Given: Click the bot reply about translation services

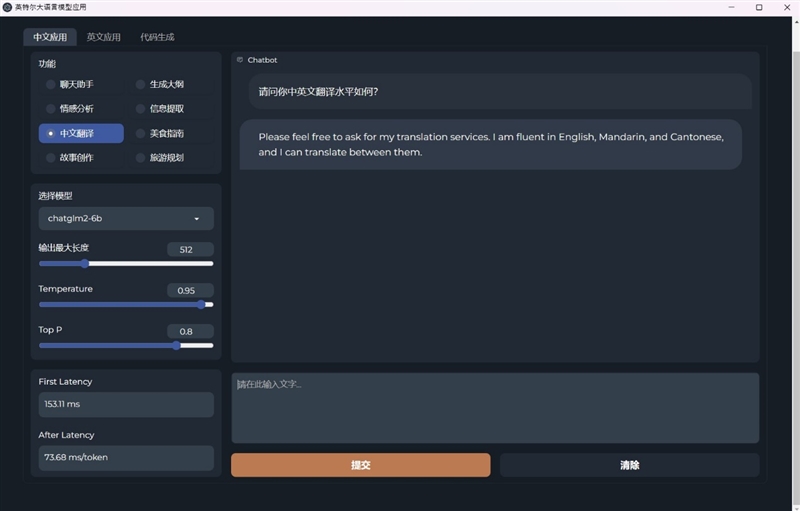Looking at the screenshot, I should click(491, 144).
